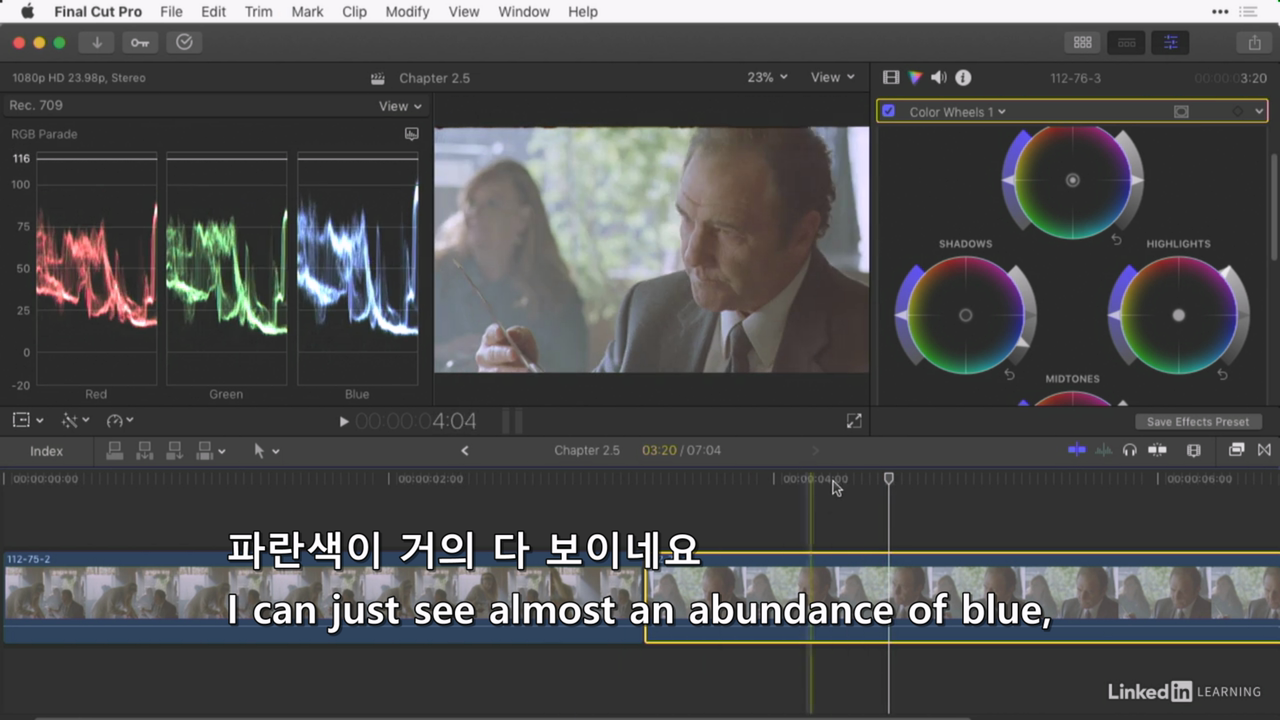The image size is (1280, 720).
Task: Open timeline clip appearance filmstrip icon
Action: pyautogui.click(x=1193, y=450)
